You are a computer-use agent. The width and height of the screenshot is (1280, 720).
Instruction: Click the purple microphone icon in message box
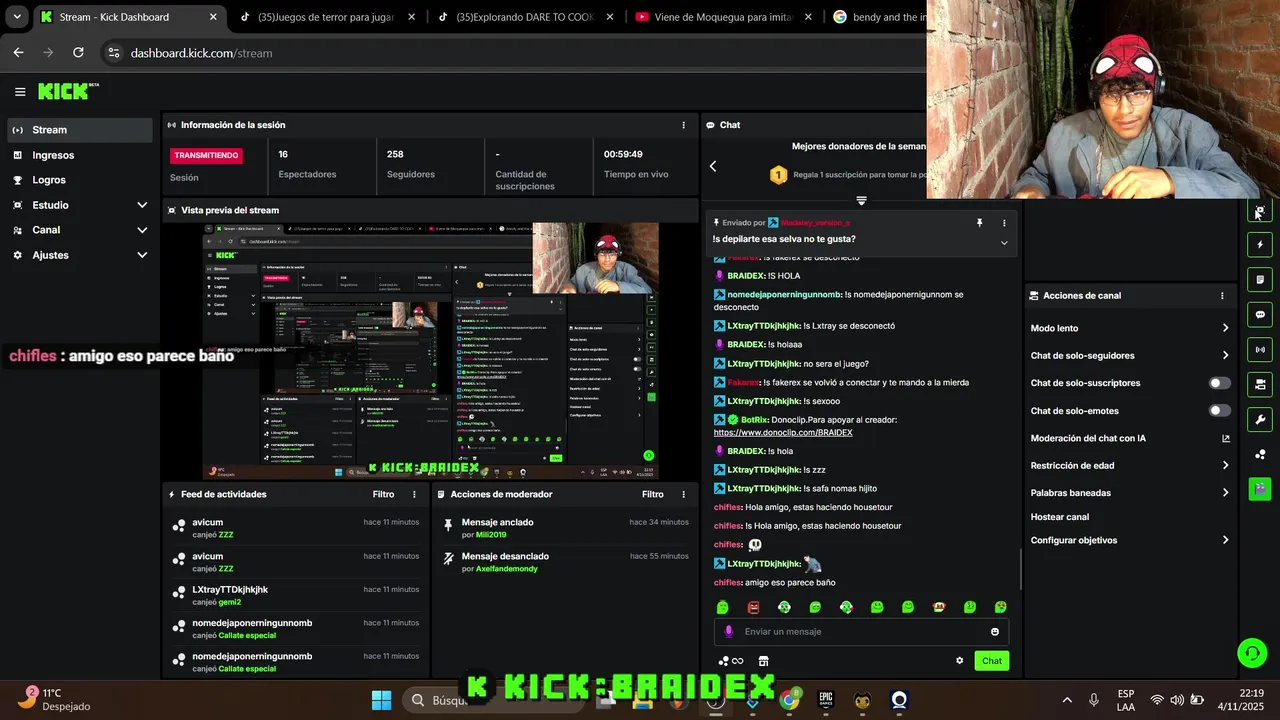click(x=728, y=632)
